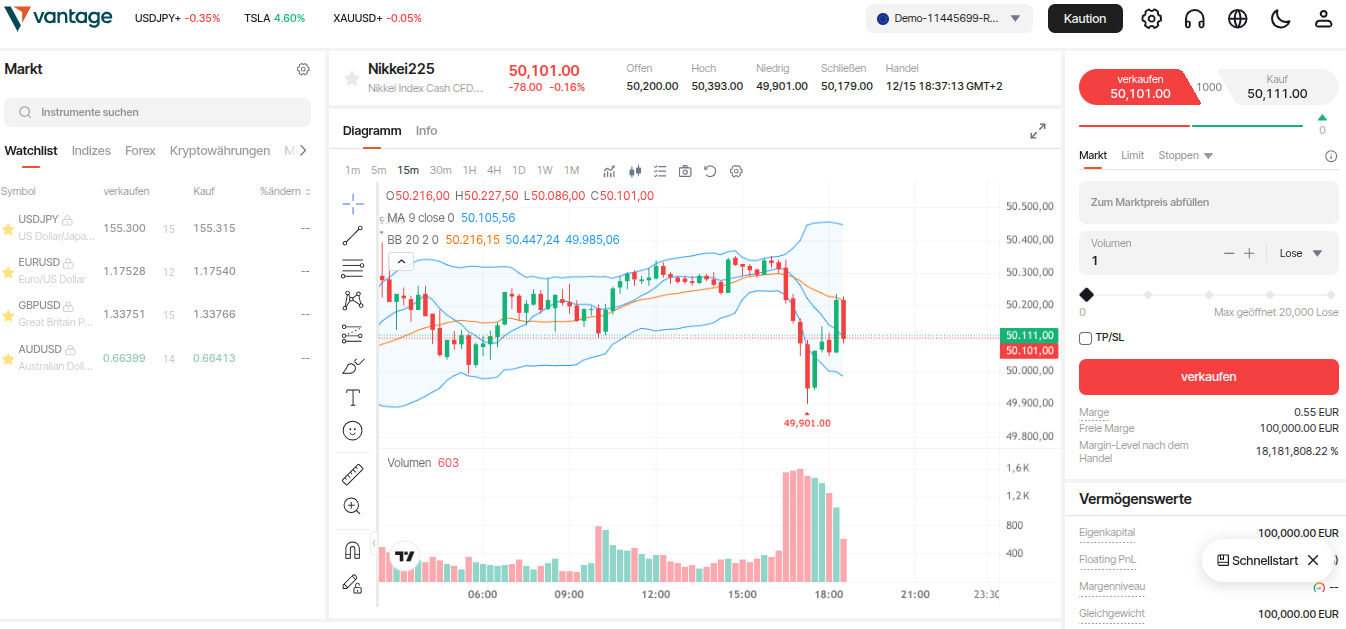Viewport: 1346px width, 629px height.
Task: Open the emoji stickers tool
Action: [x=352, y=430]
